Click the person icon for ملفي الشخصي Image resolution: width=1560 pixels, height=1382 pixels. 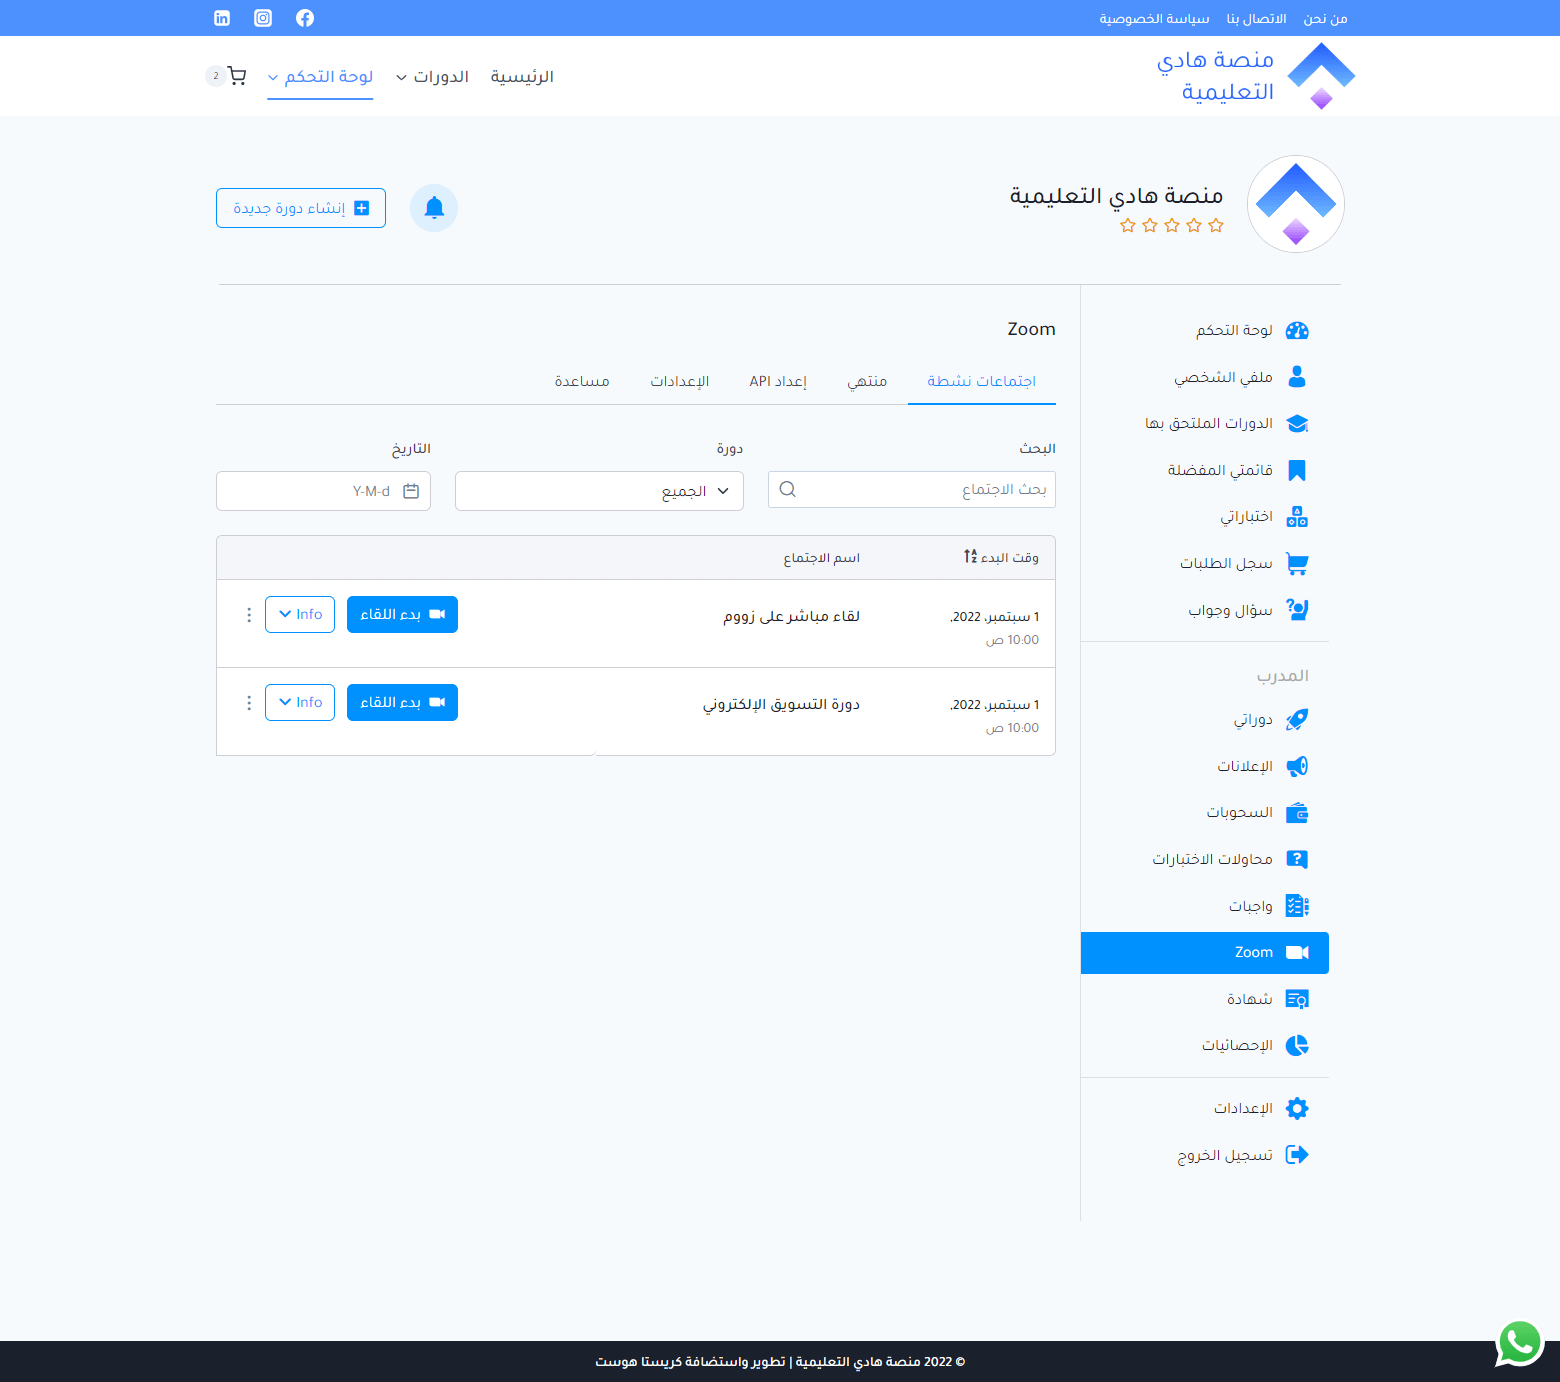(1297, 377)
